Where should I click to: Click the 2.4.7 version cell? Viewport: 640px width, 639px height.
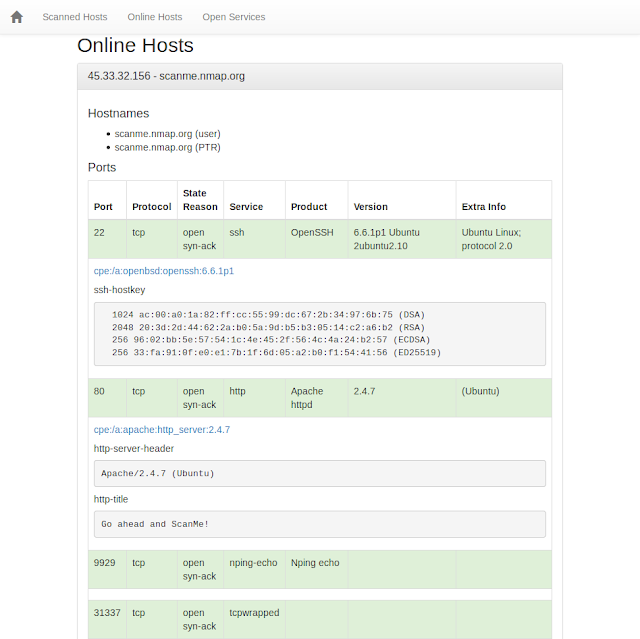402,398
